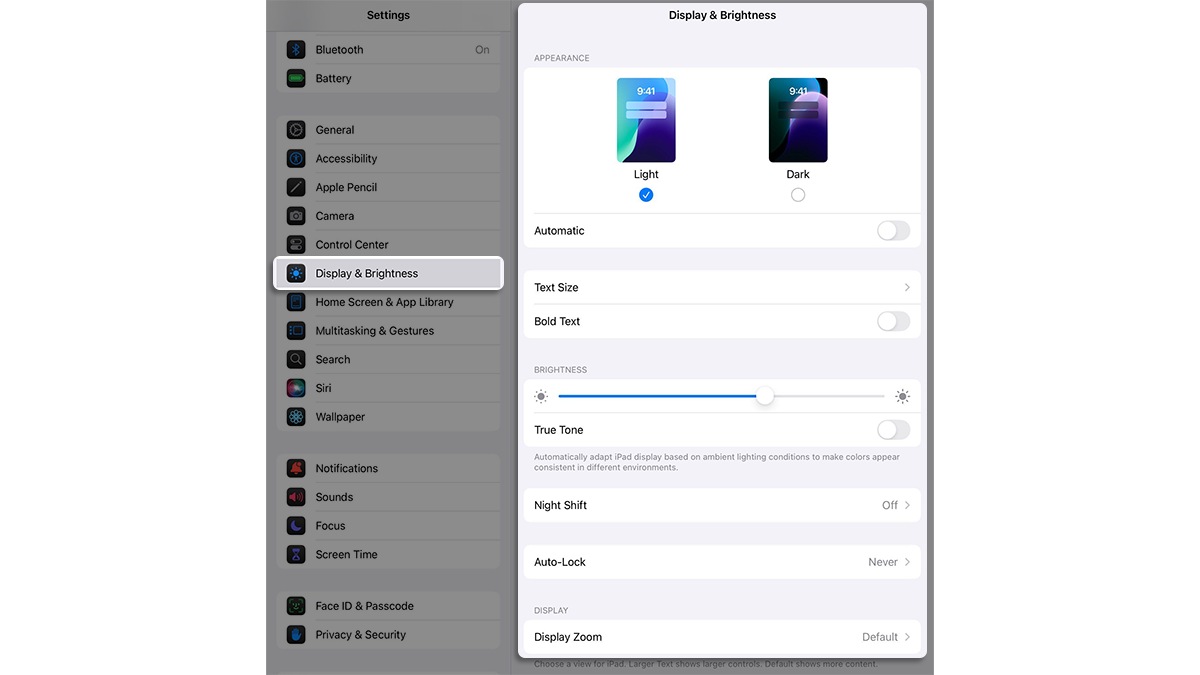
Task: Turn on the True Tone switch
Action: tap(894, 430)
